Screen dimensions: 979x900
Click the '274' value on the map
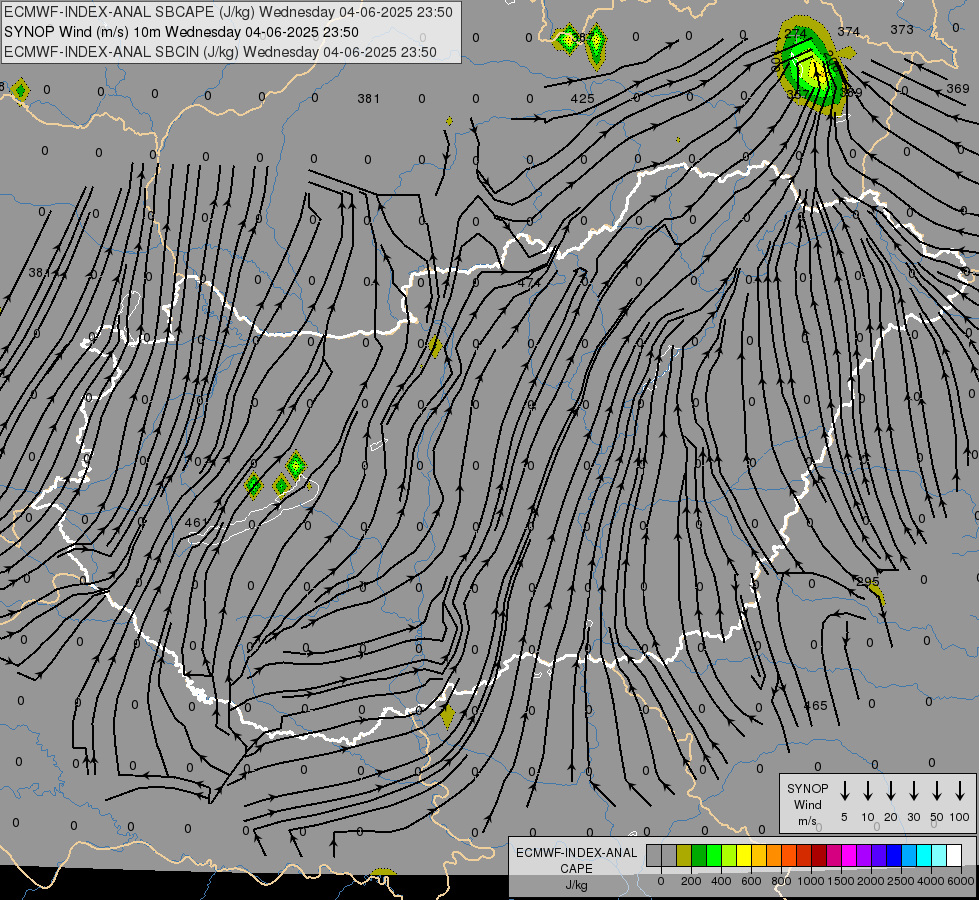click(x=796, y=33)
